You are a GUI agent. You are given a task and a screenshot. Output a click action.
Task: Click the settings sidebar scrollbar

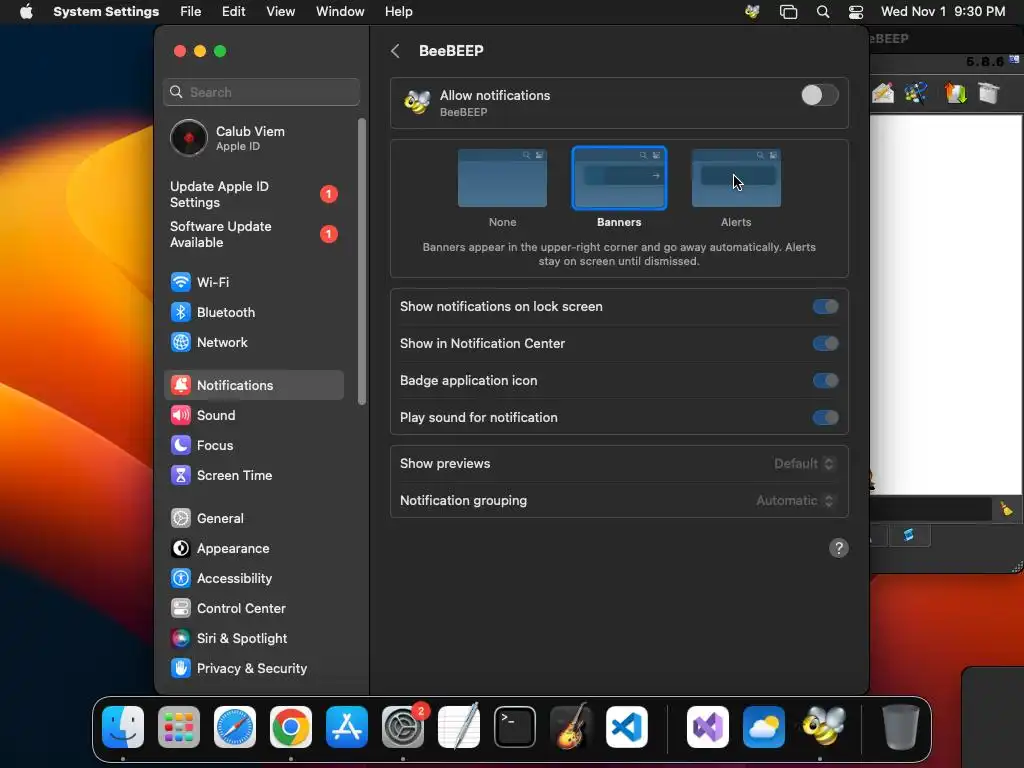pos(362,261)
